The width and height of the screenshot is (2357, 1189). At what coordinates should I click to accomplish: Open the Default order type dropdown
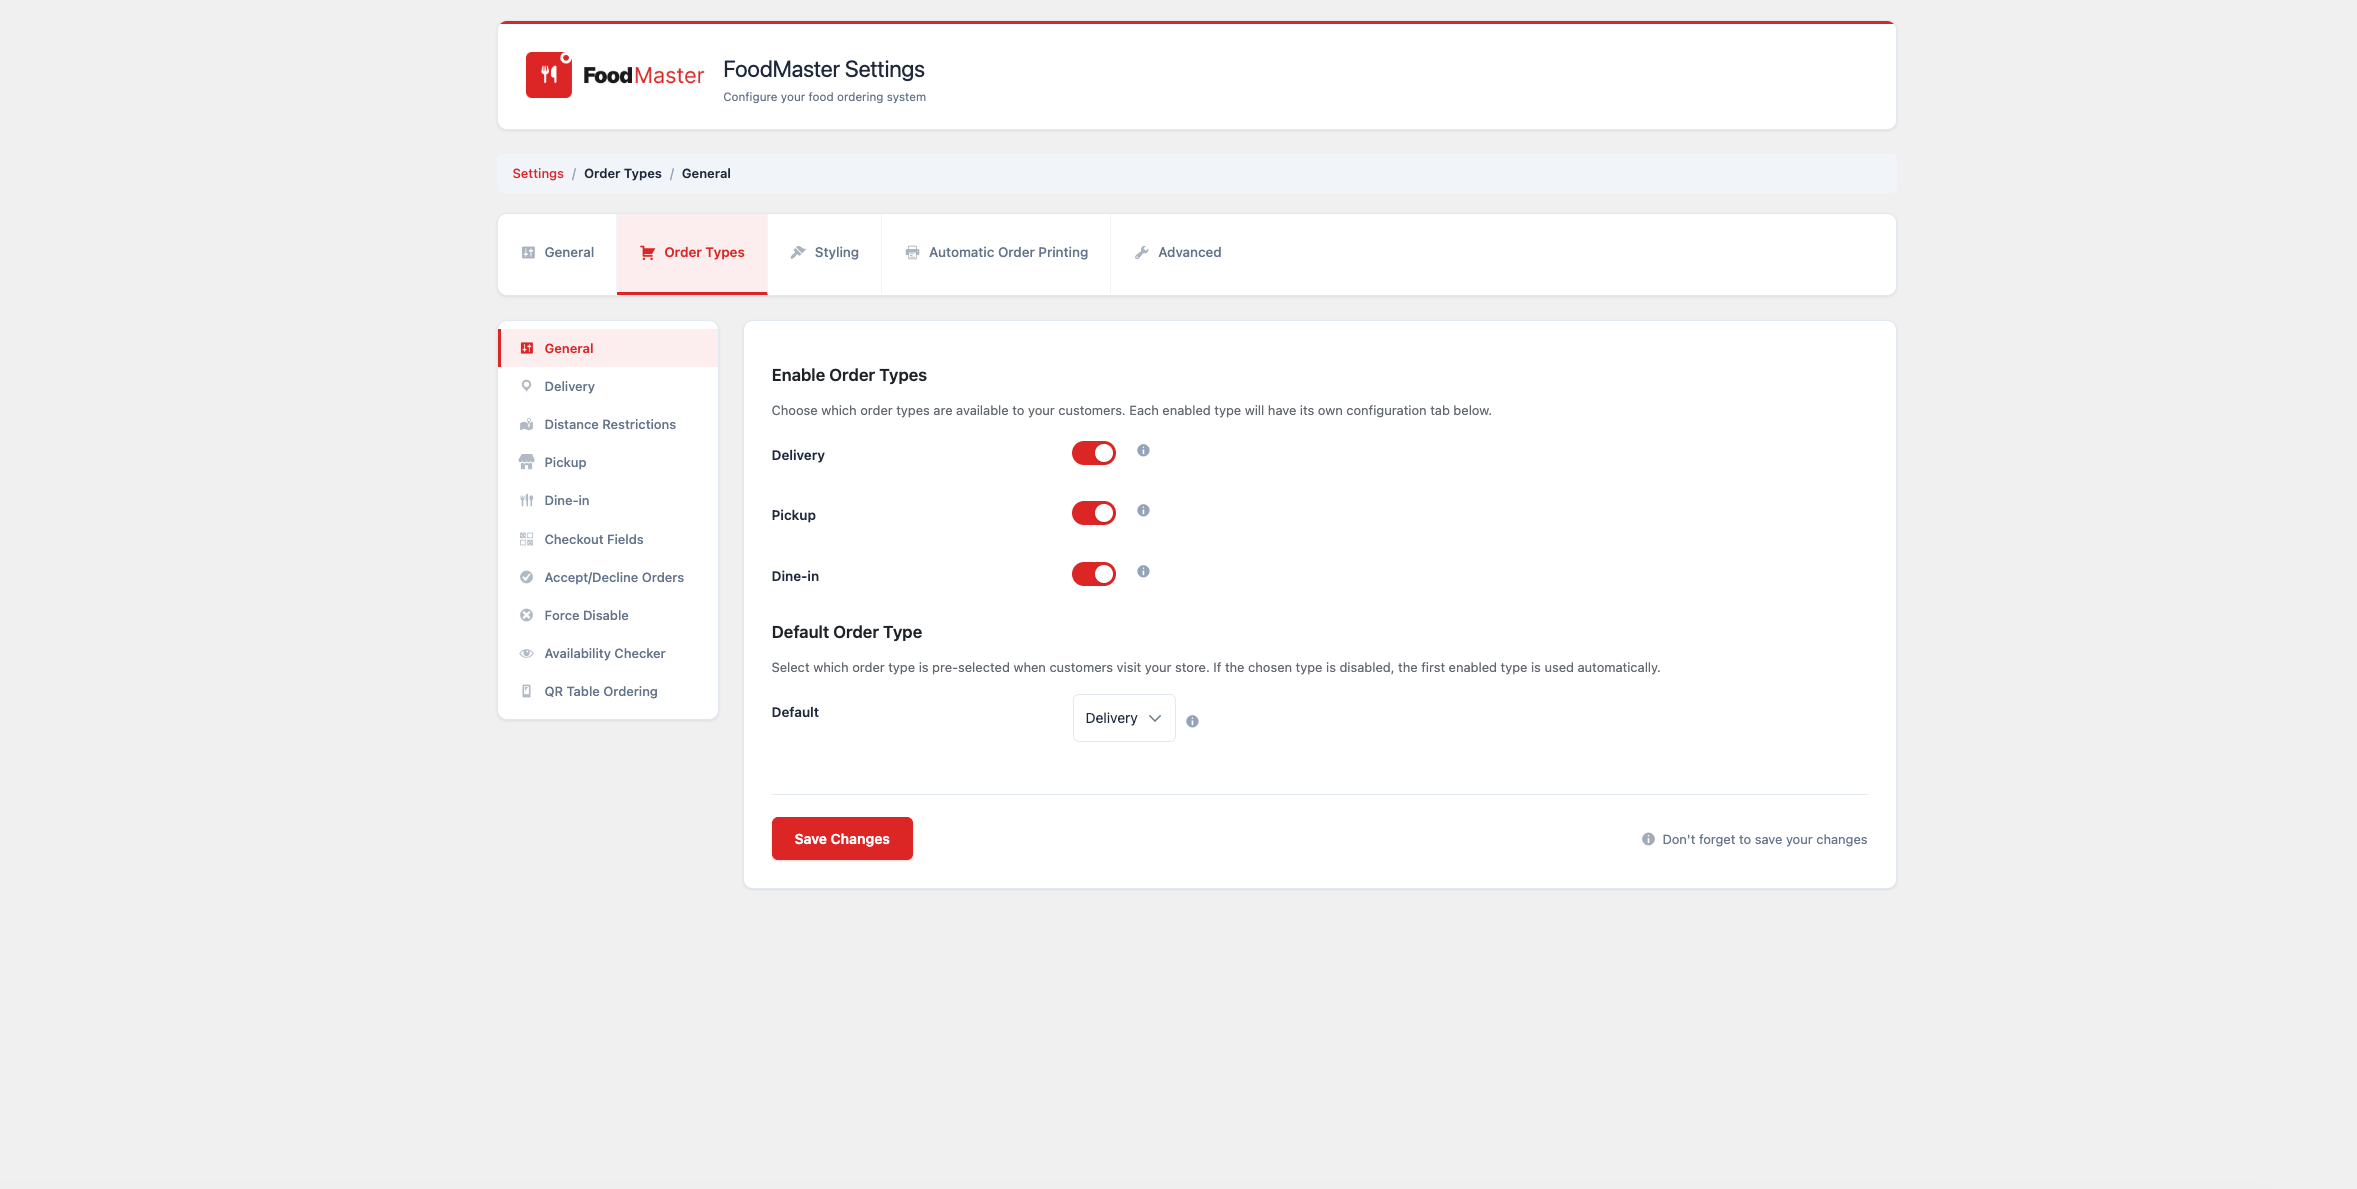click(x=1124, y=718)
